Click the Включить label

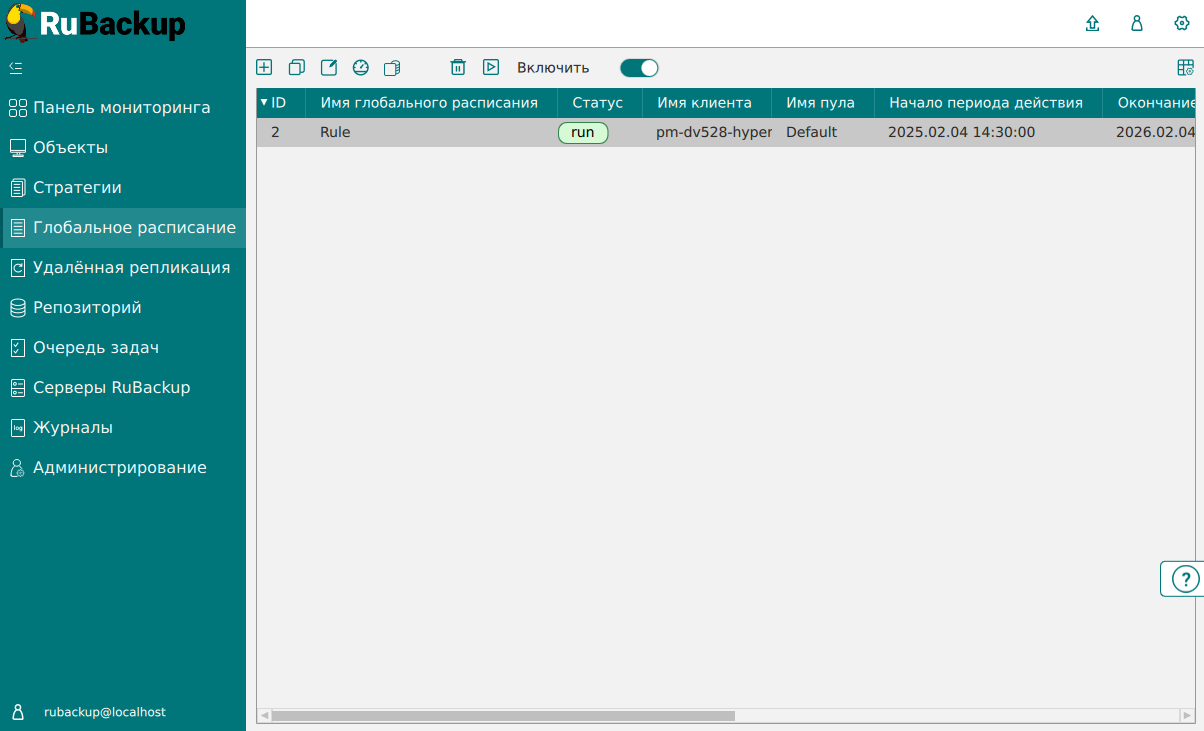pos(553,68)
